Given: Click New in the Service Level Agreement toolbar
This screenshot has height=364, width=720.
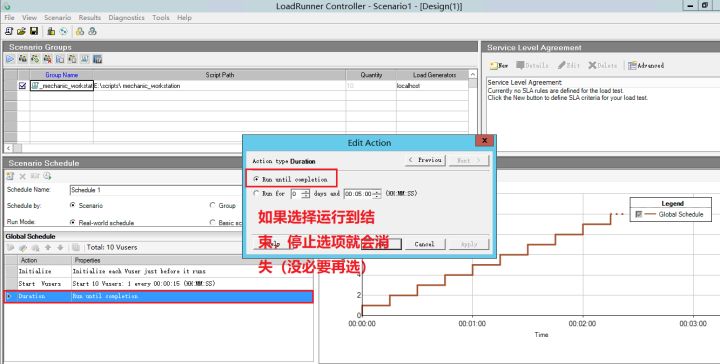Looking at the screenshot, I should tap(499, 66).
